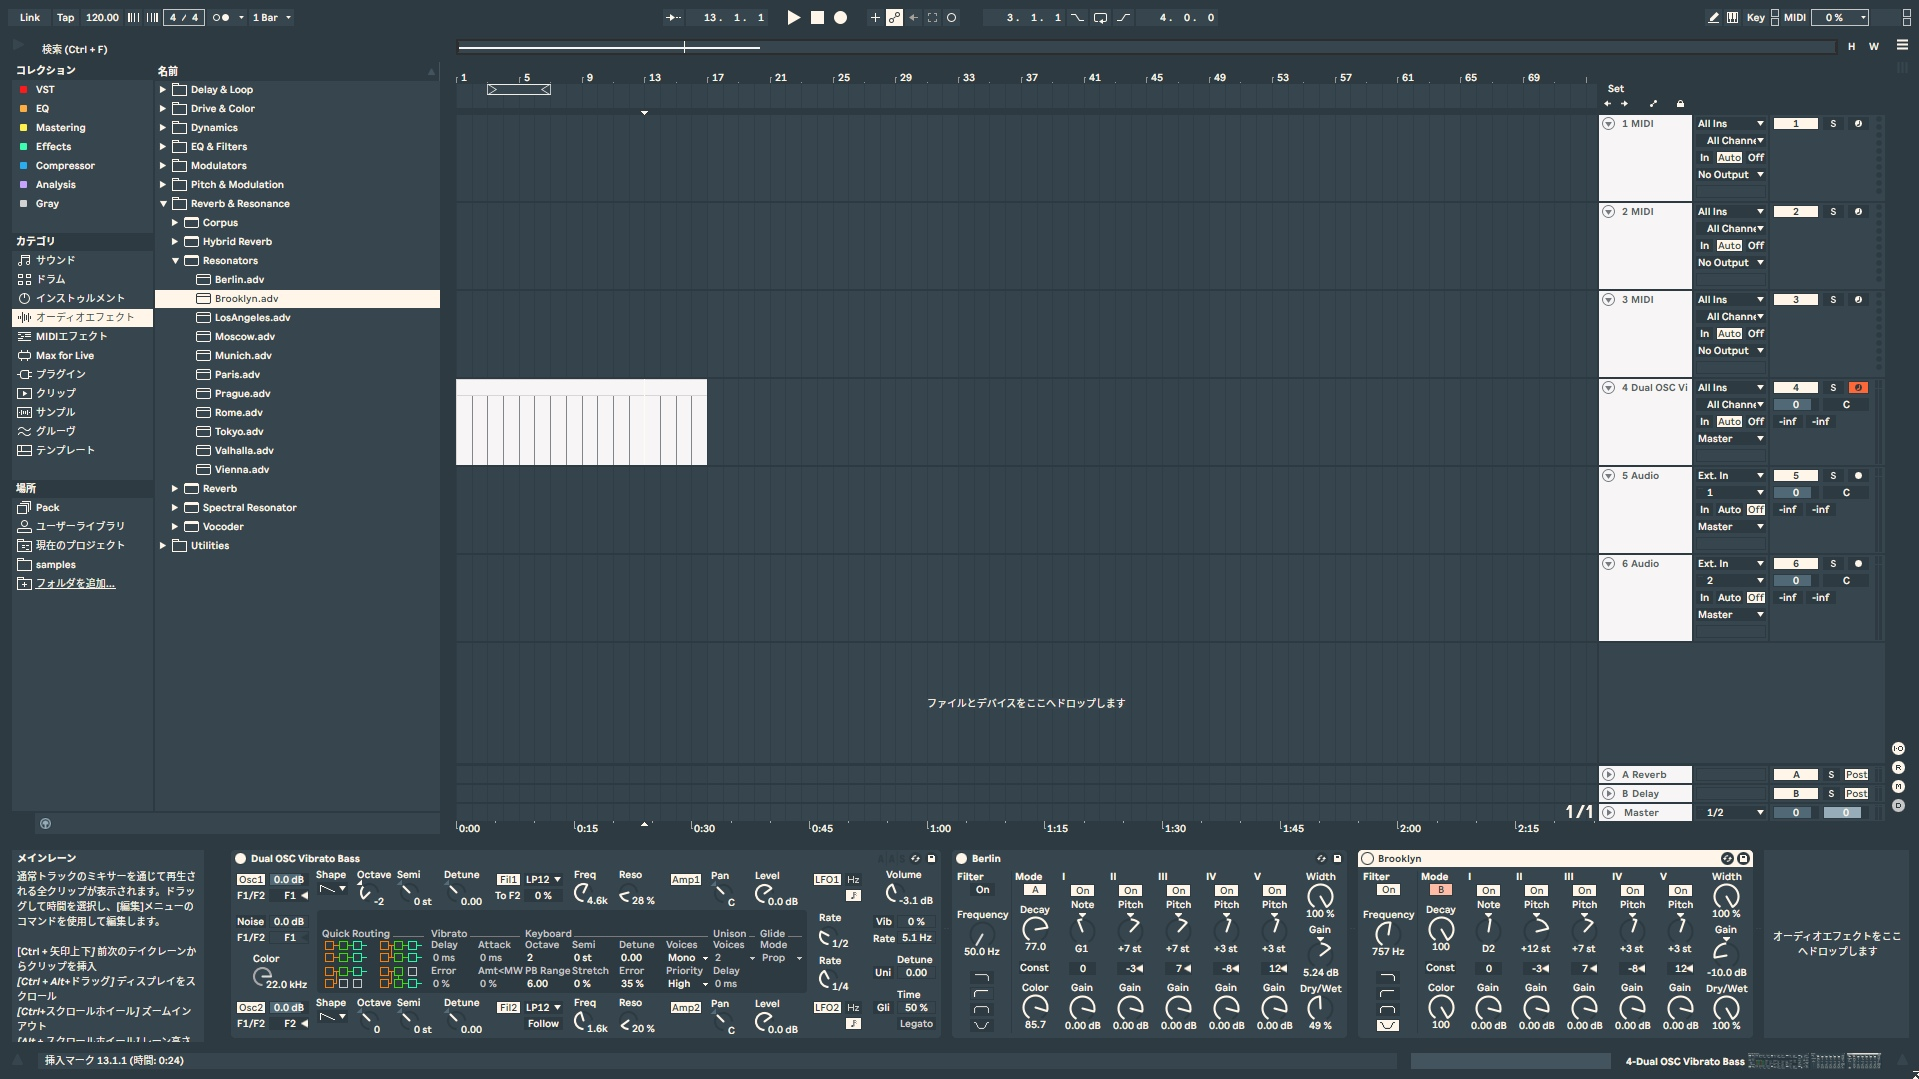Toggle the Filter On switch in Brooklyn
The image size is (1919, 1079).
pos(1388,890)
